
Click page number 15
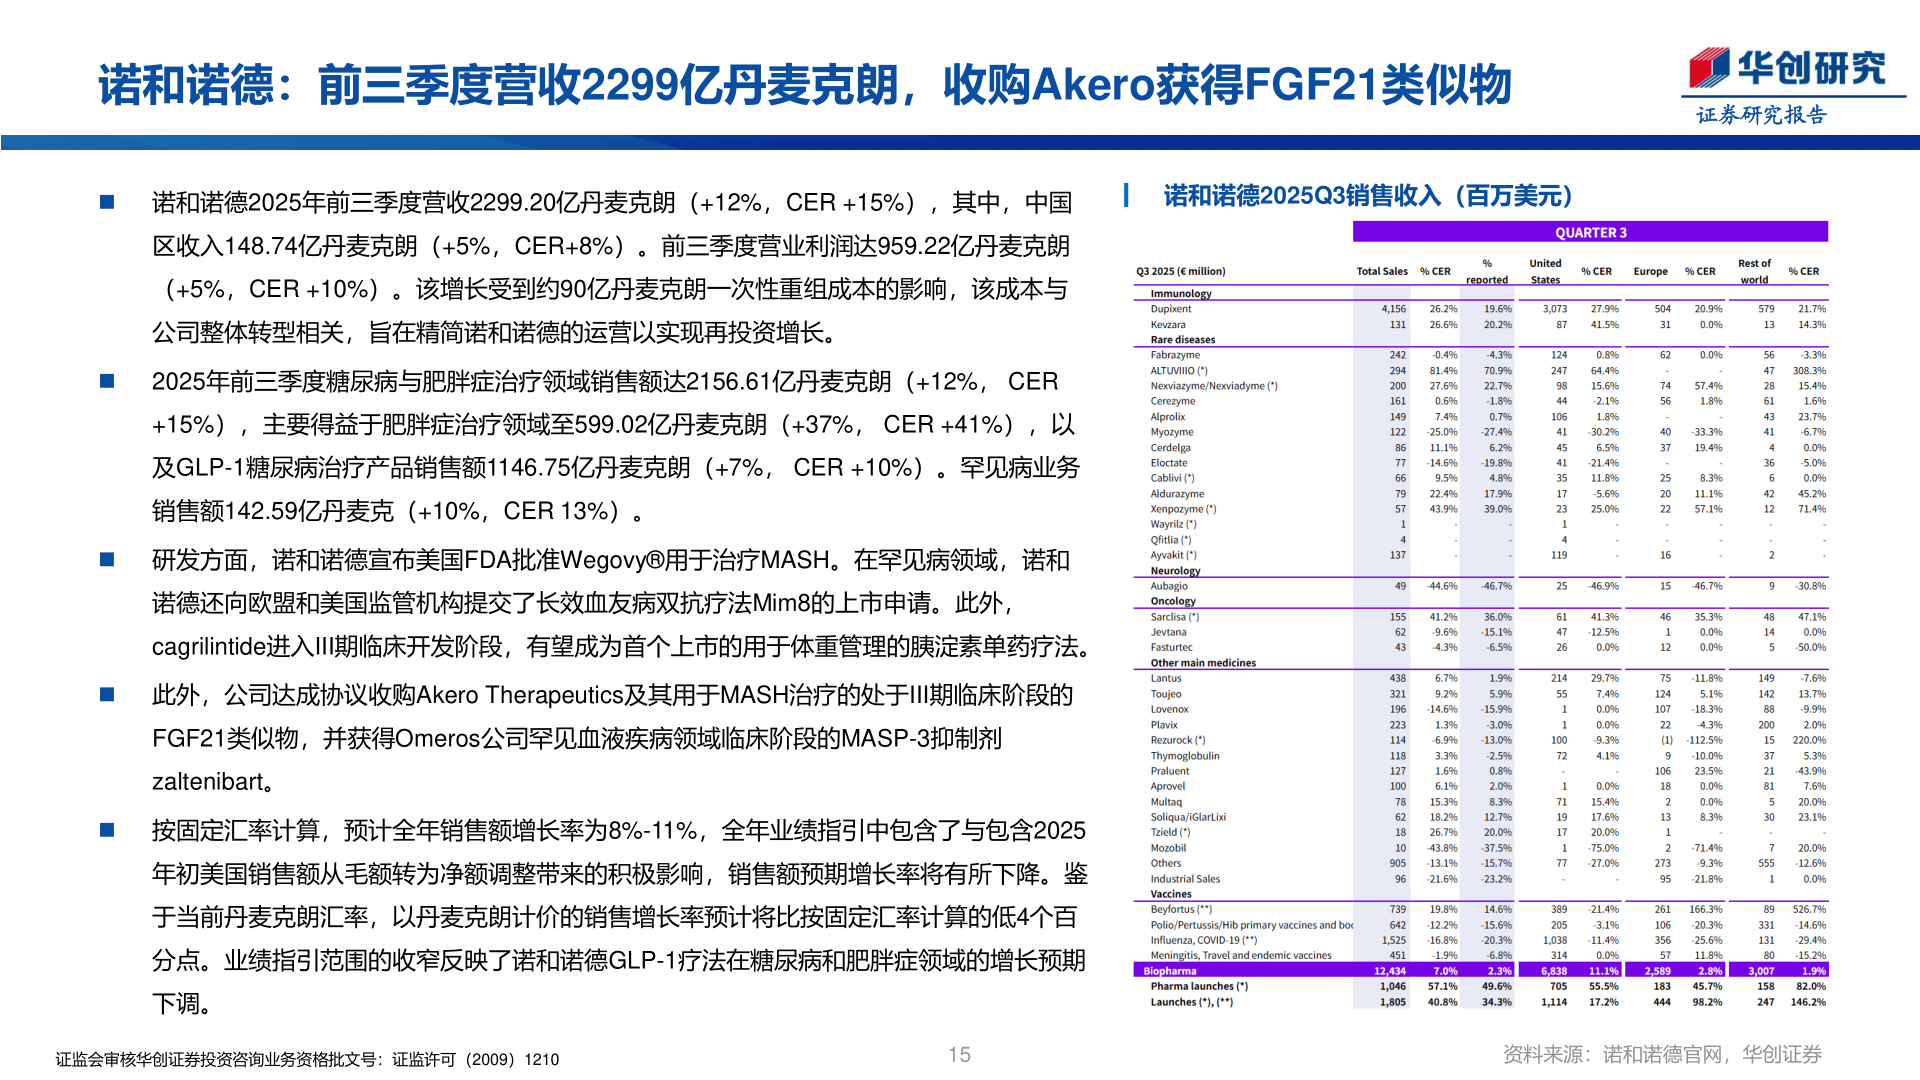point(960,1053)
